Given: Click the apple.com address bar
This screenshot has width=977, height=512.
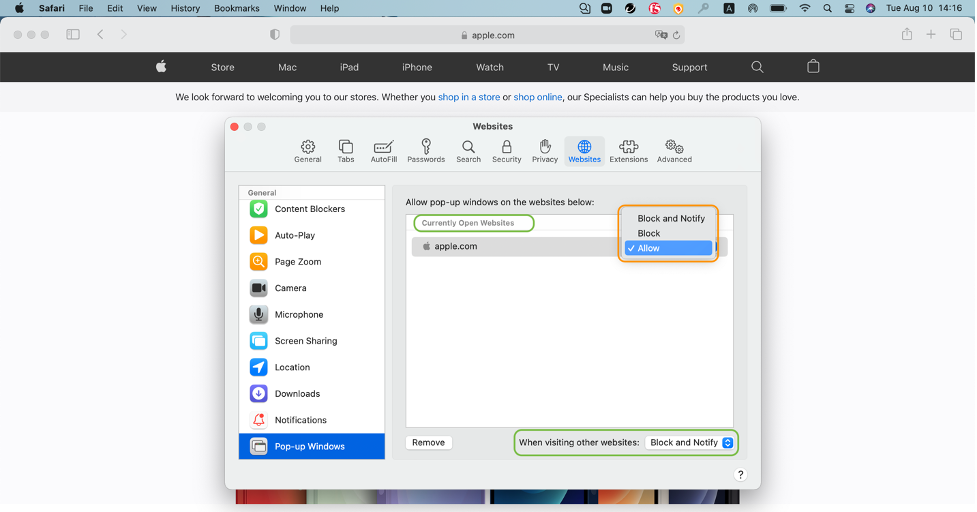Looking at the screenshot, I should 487,35.
